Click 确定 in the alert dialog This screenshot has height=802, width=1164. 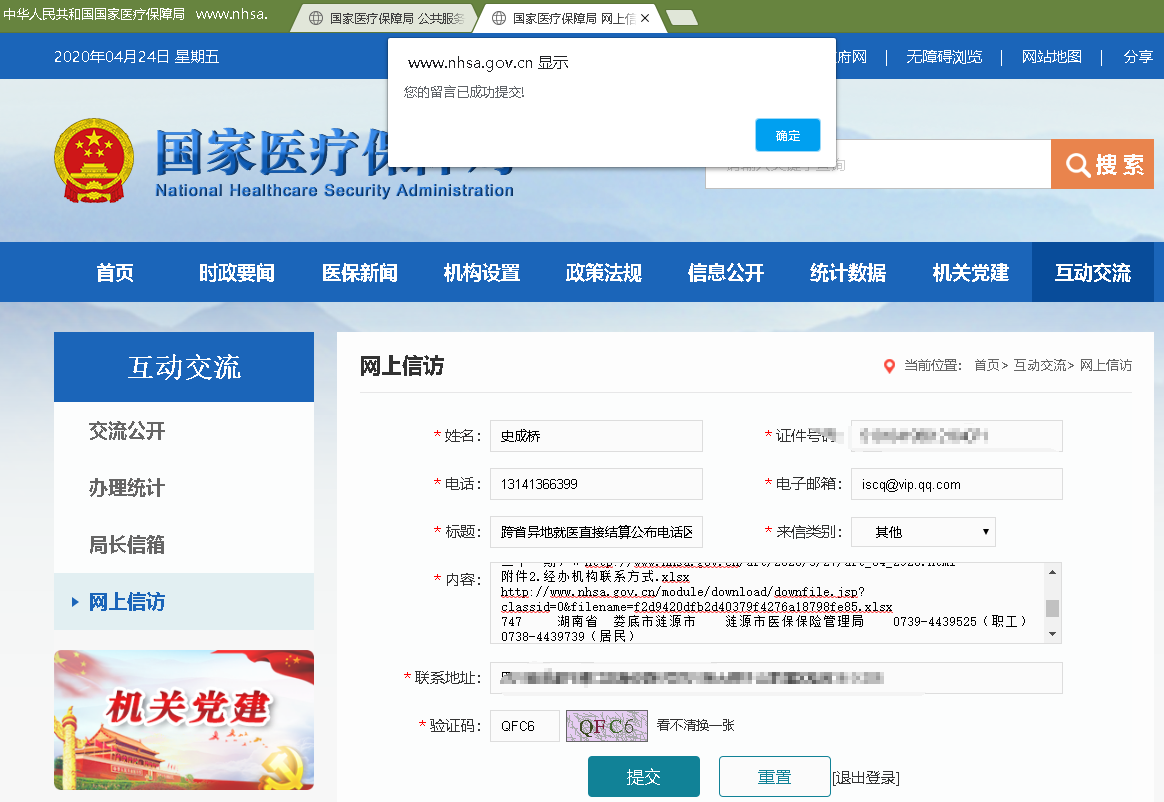point(788,135)
